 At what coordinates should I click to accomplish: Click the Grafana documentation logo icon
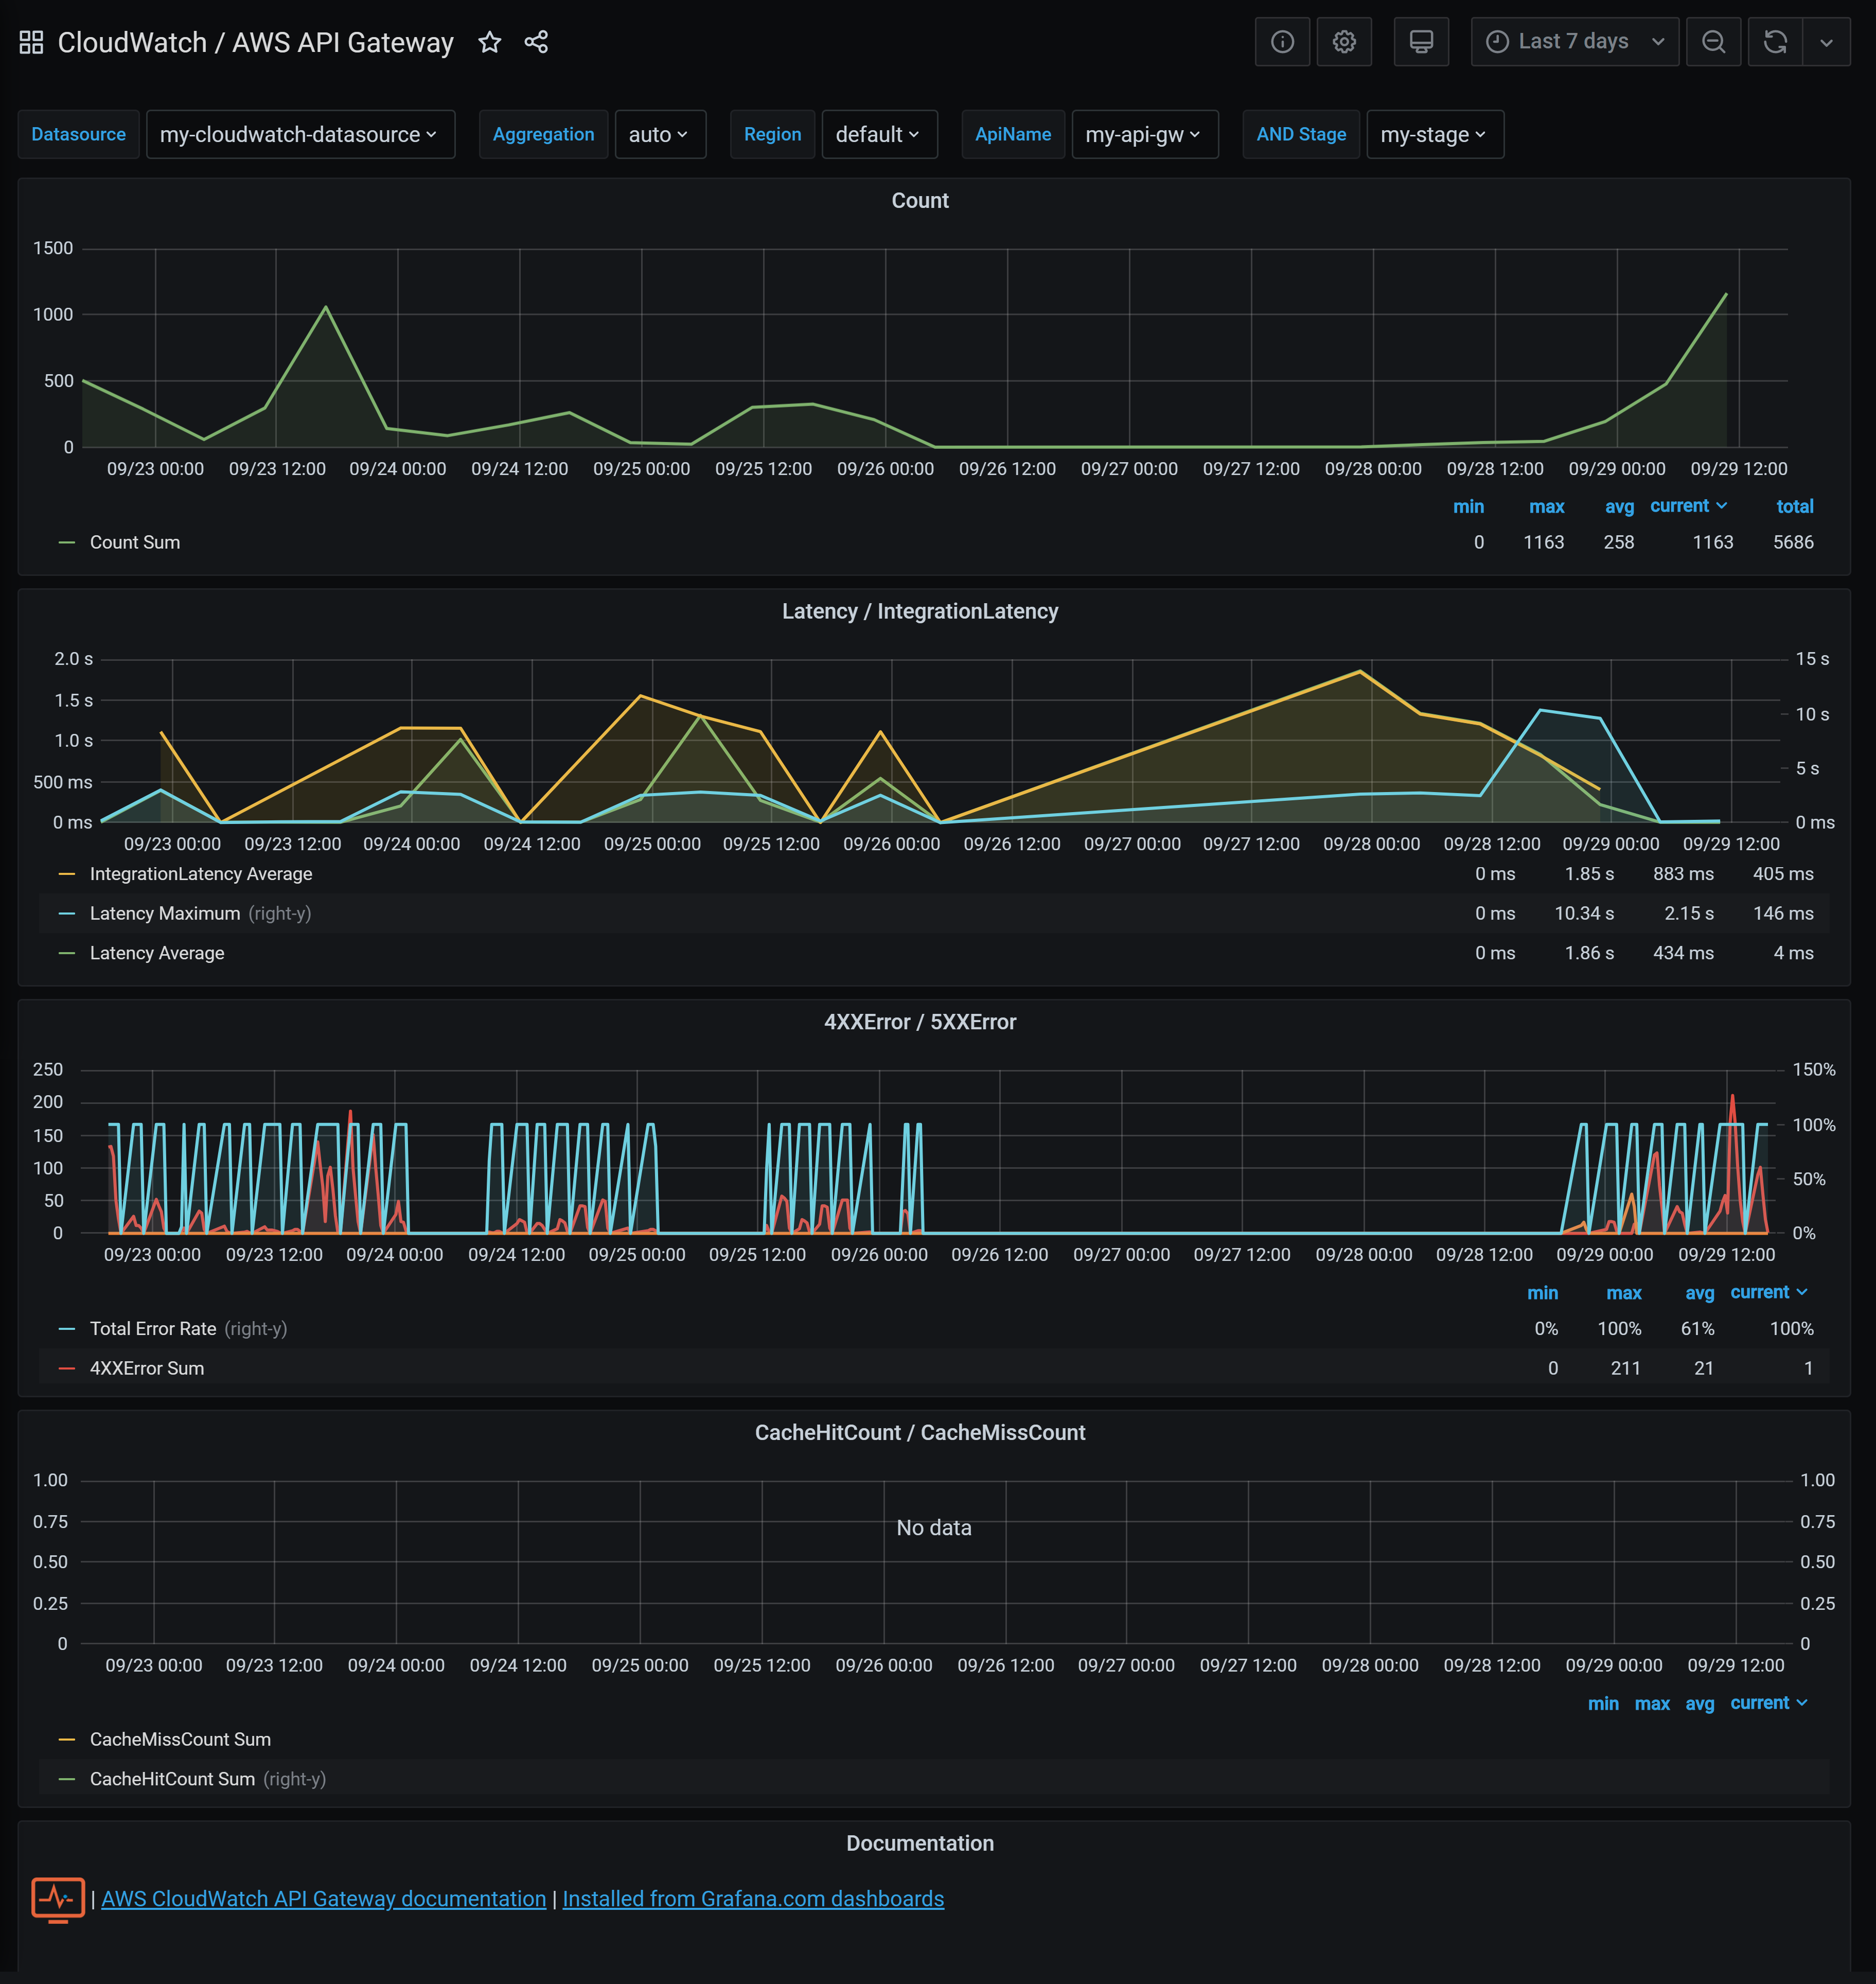pos(58,1898)
